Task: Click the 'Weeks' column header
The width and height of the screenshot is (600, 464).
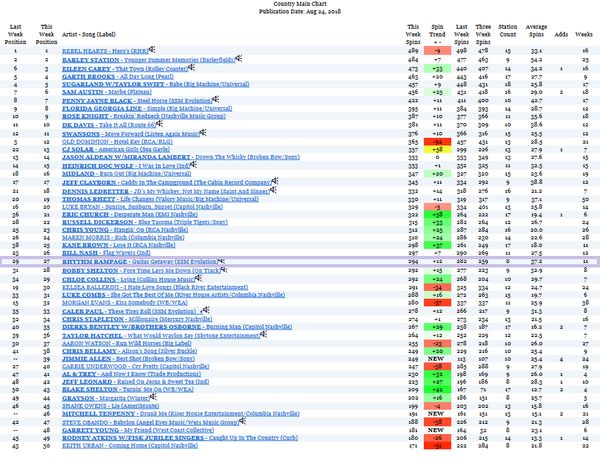Action: pos(584,34)
